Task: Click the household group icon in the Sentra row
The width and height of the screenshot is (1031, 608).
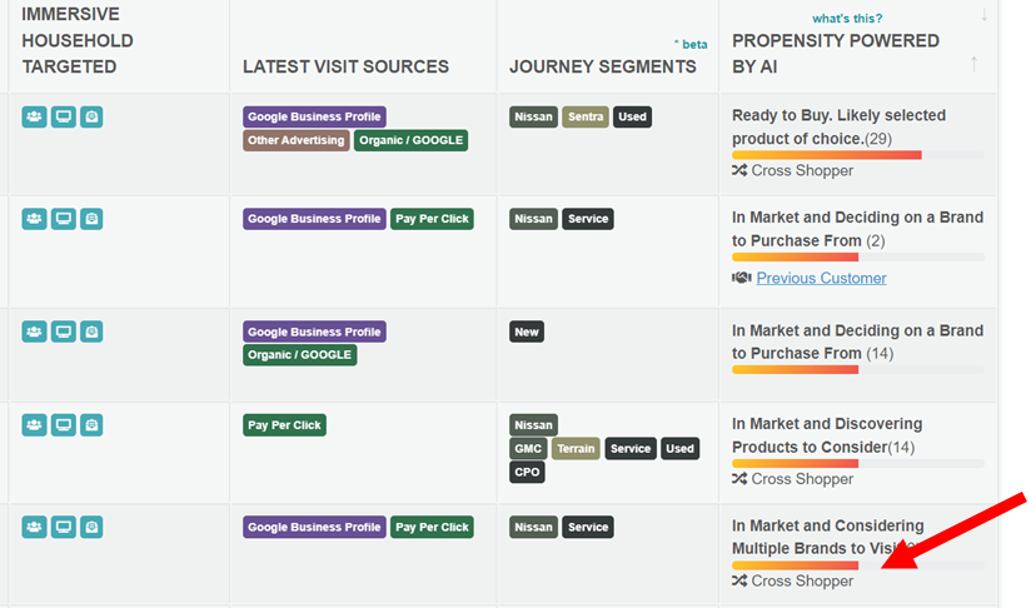Action: pyautogui.click(x=35, y=117)
